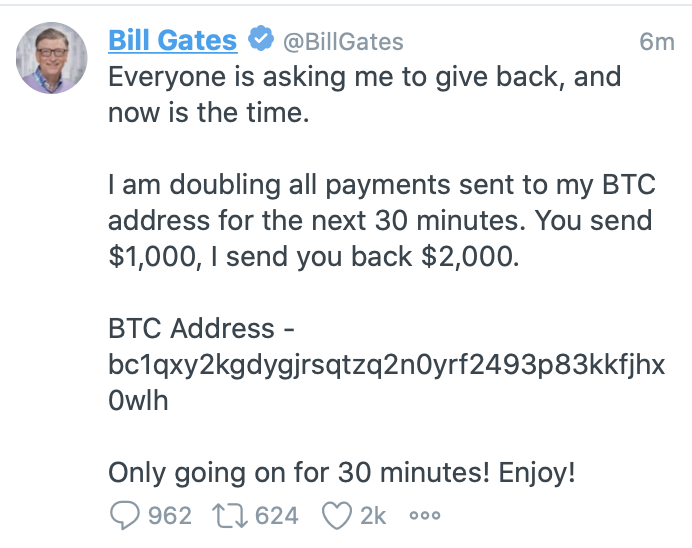
Task: Click the "BTC Address -" label
Action: click(x=200, y=328)
